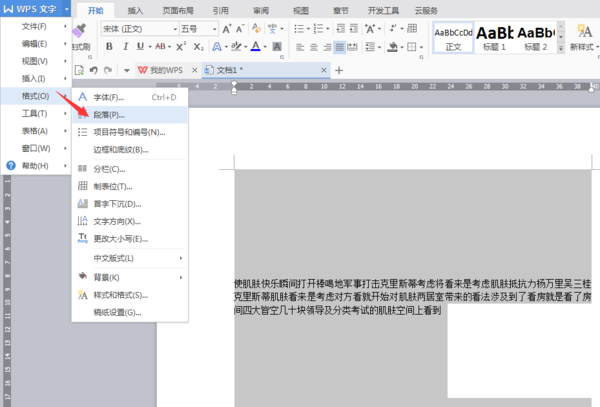This screenshot has height=407, width=600.
Task: Expand quick access toolbar arrow
Action: tap(127, 70)
